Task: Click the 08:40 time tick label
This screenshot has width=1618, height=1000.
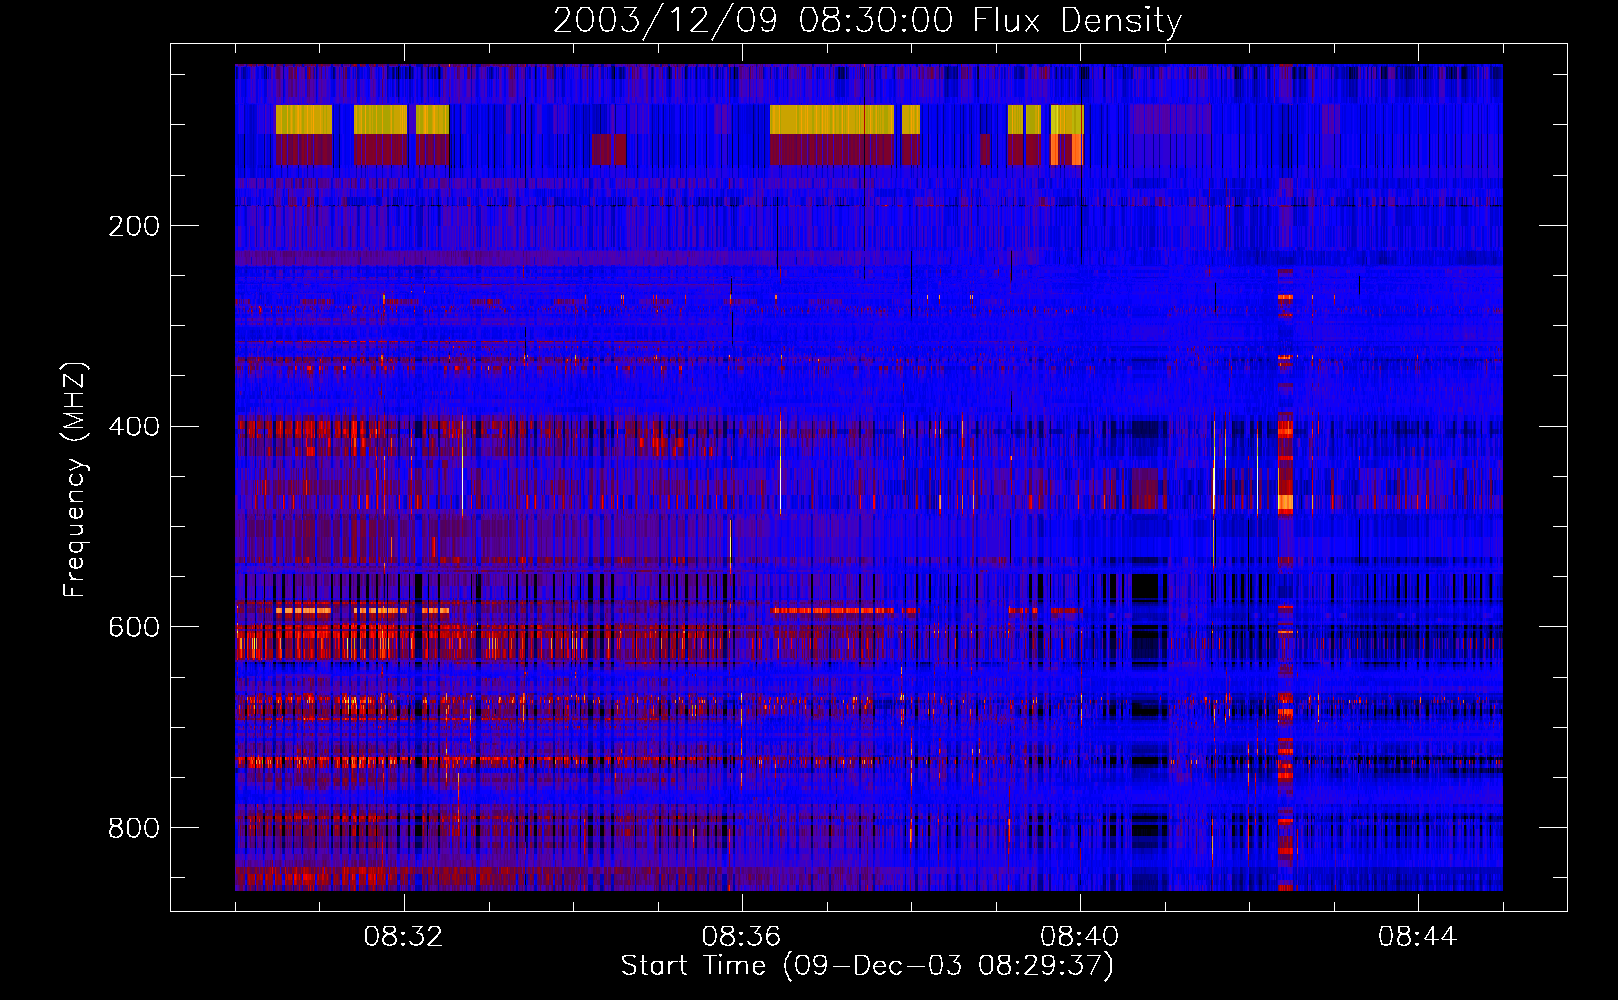Action: 1080,937
